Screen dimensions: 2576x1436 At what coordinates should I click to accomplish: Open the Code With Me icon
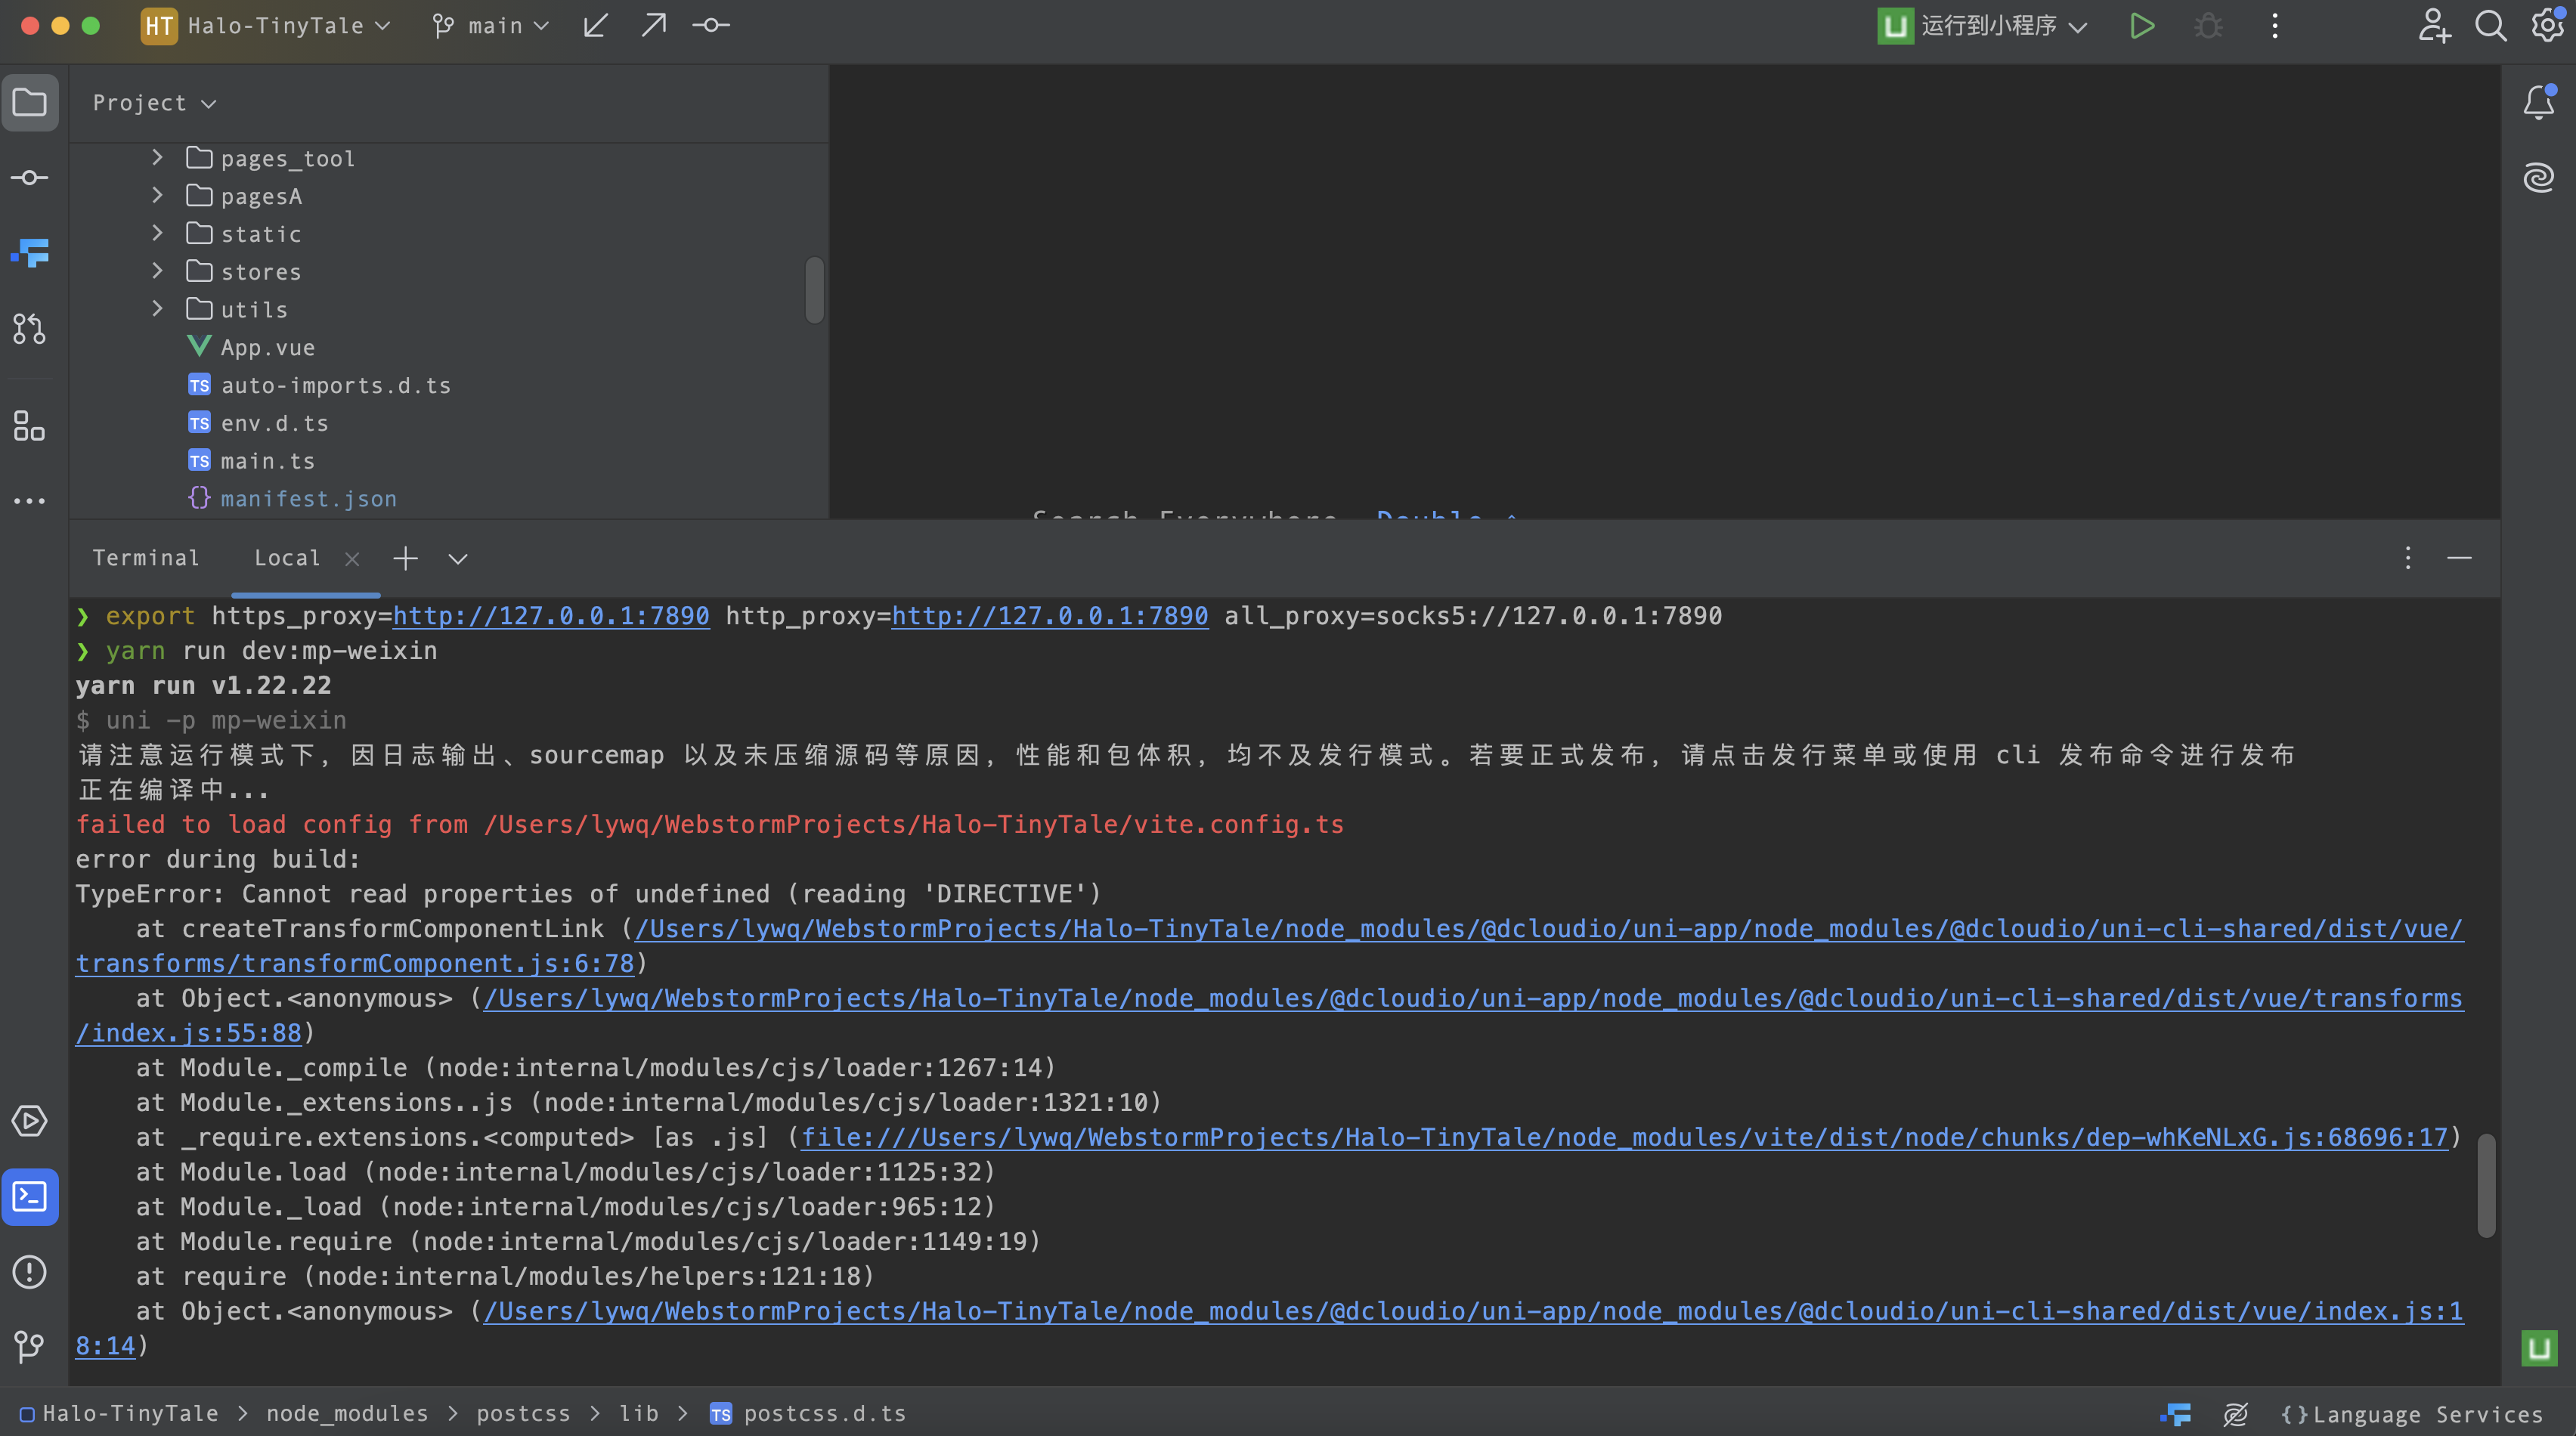tap(2434, 25)
